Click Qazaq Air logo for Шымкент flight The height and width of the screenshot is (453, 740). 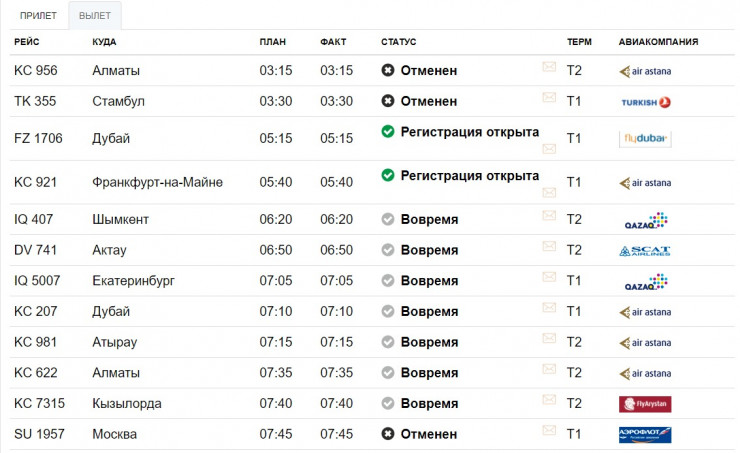[x=645, y=220]
